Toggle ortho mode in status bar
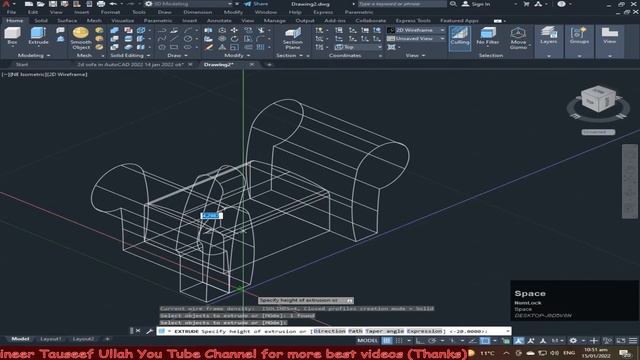640x360 pixels. (x=420, y=340)
